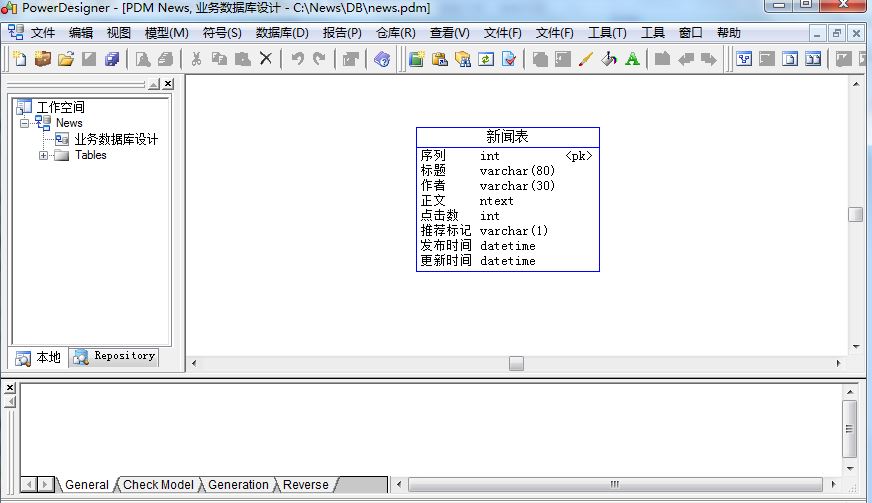Click the Print toolbar icon

165,58
